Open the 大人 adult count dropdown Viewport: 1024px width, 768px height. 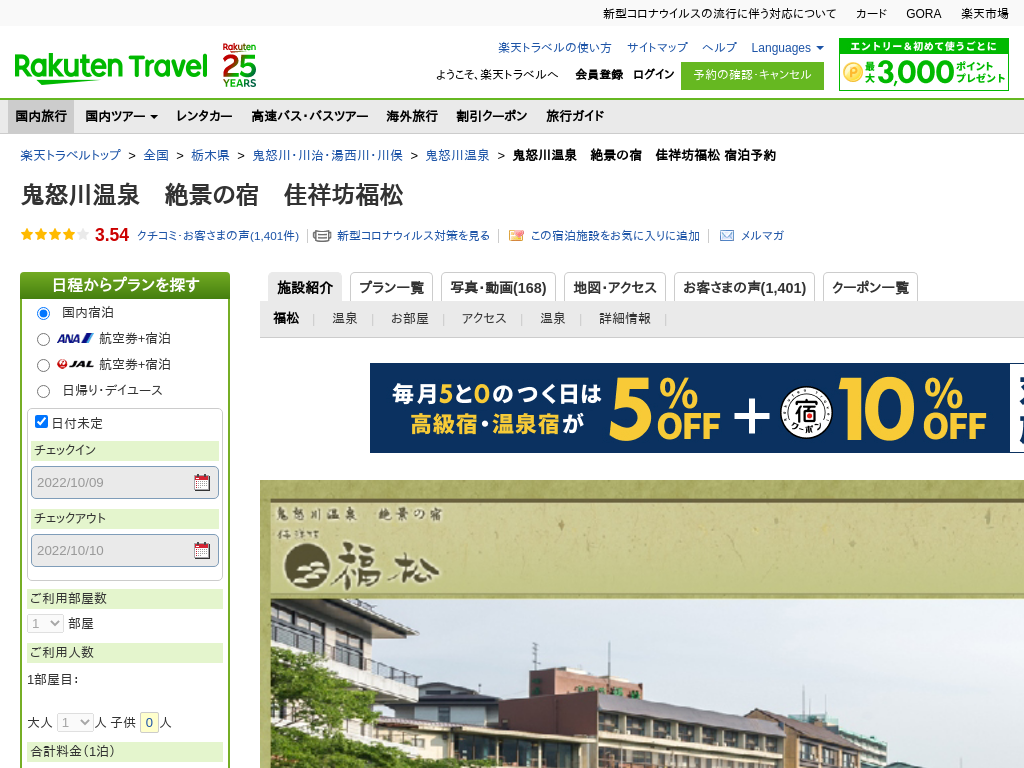point(75,722)
